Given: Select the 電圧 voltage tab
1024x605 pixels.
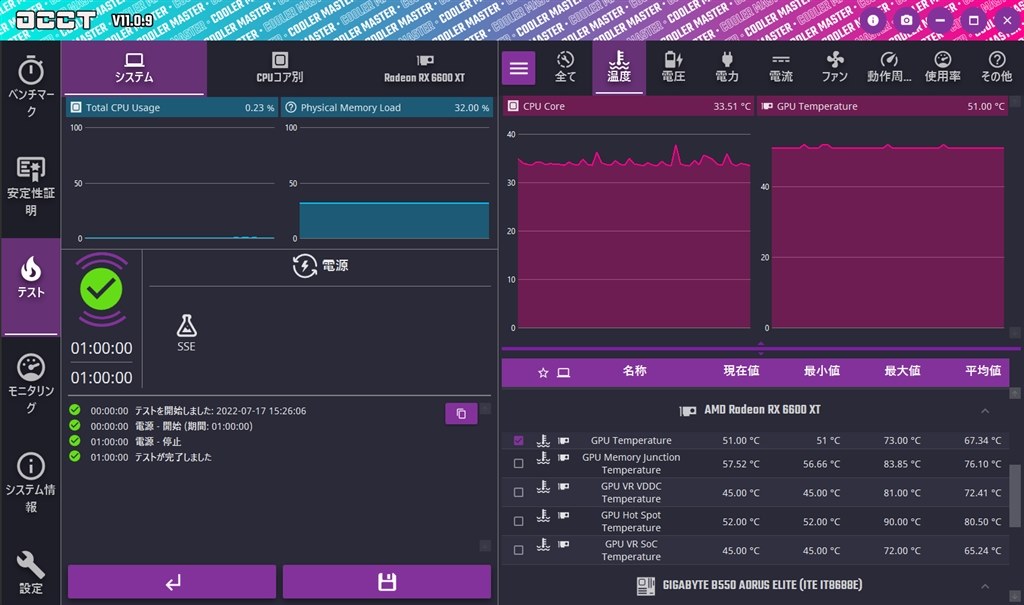Looking at the screenshot, I should 673,67.
